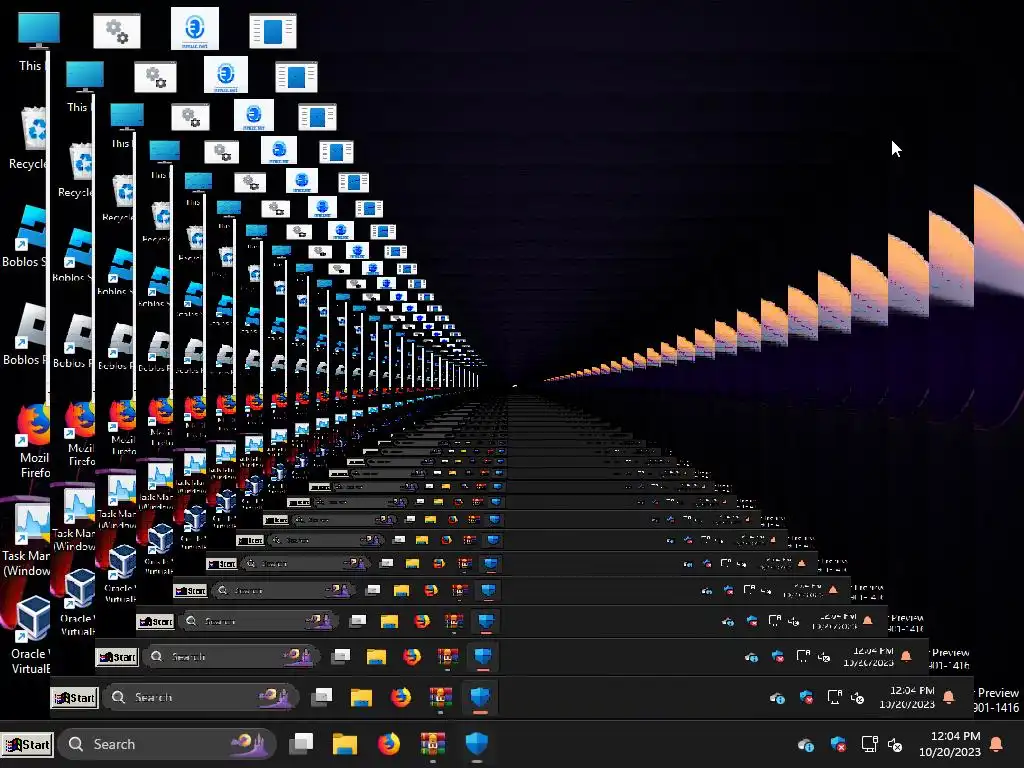Click the Firefox icon in the first nested taskbar copy
This screenshot has width=1024, height=768.
pyautogui.click(x=401, y=697)
